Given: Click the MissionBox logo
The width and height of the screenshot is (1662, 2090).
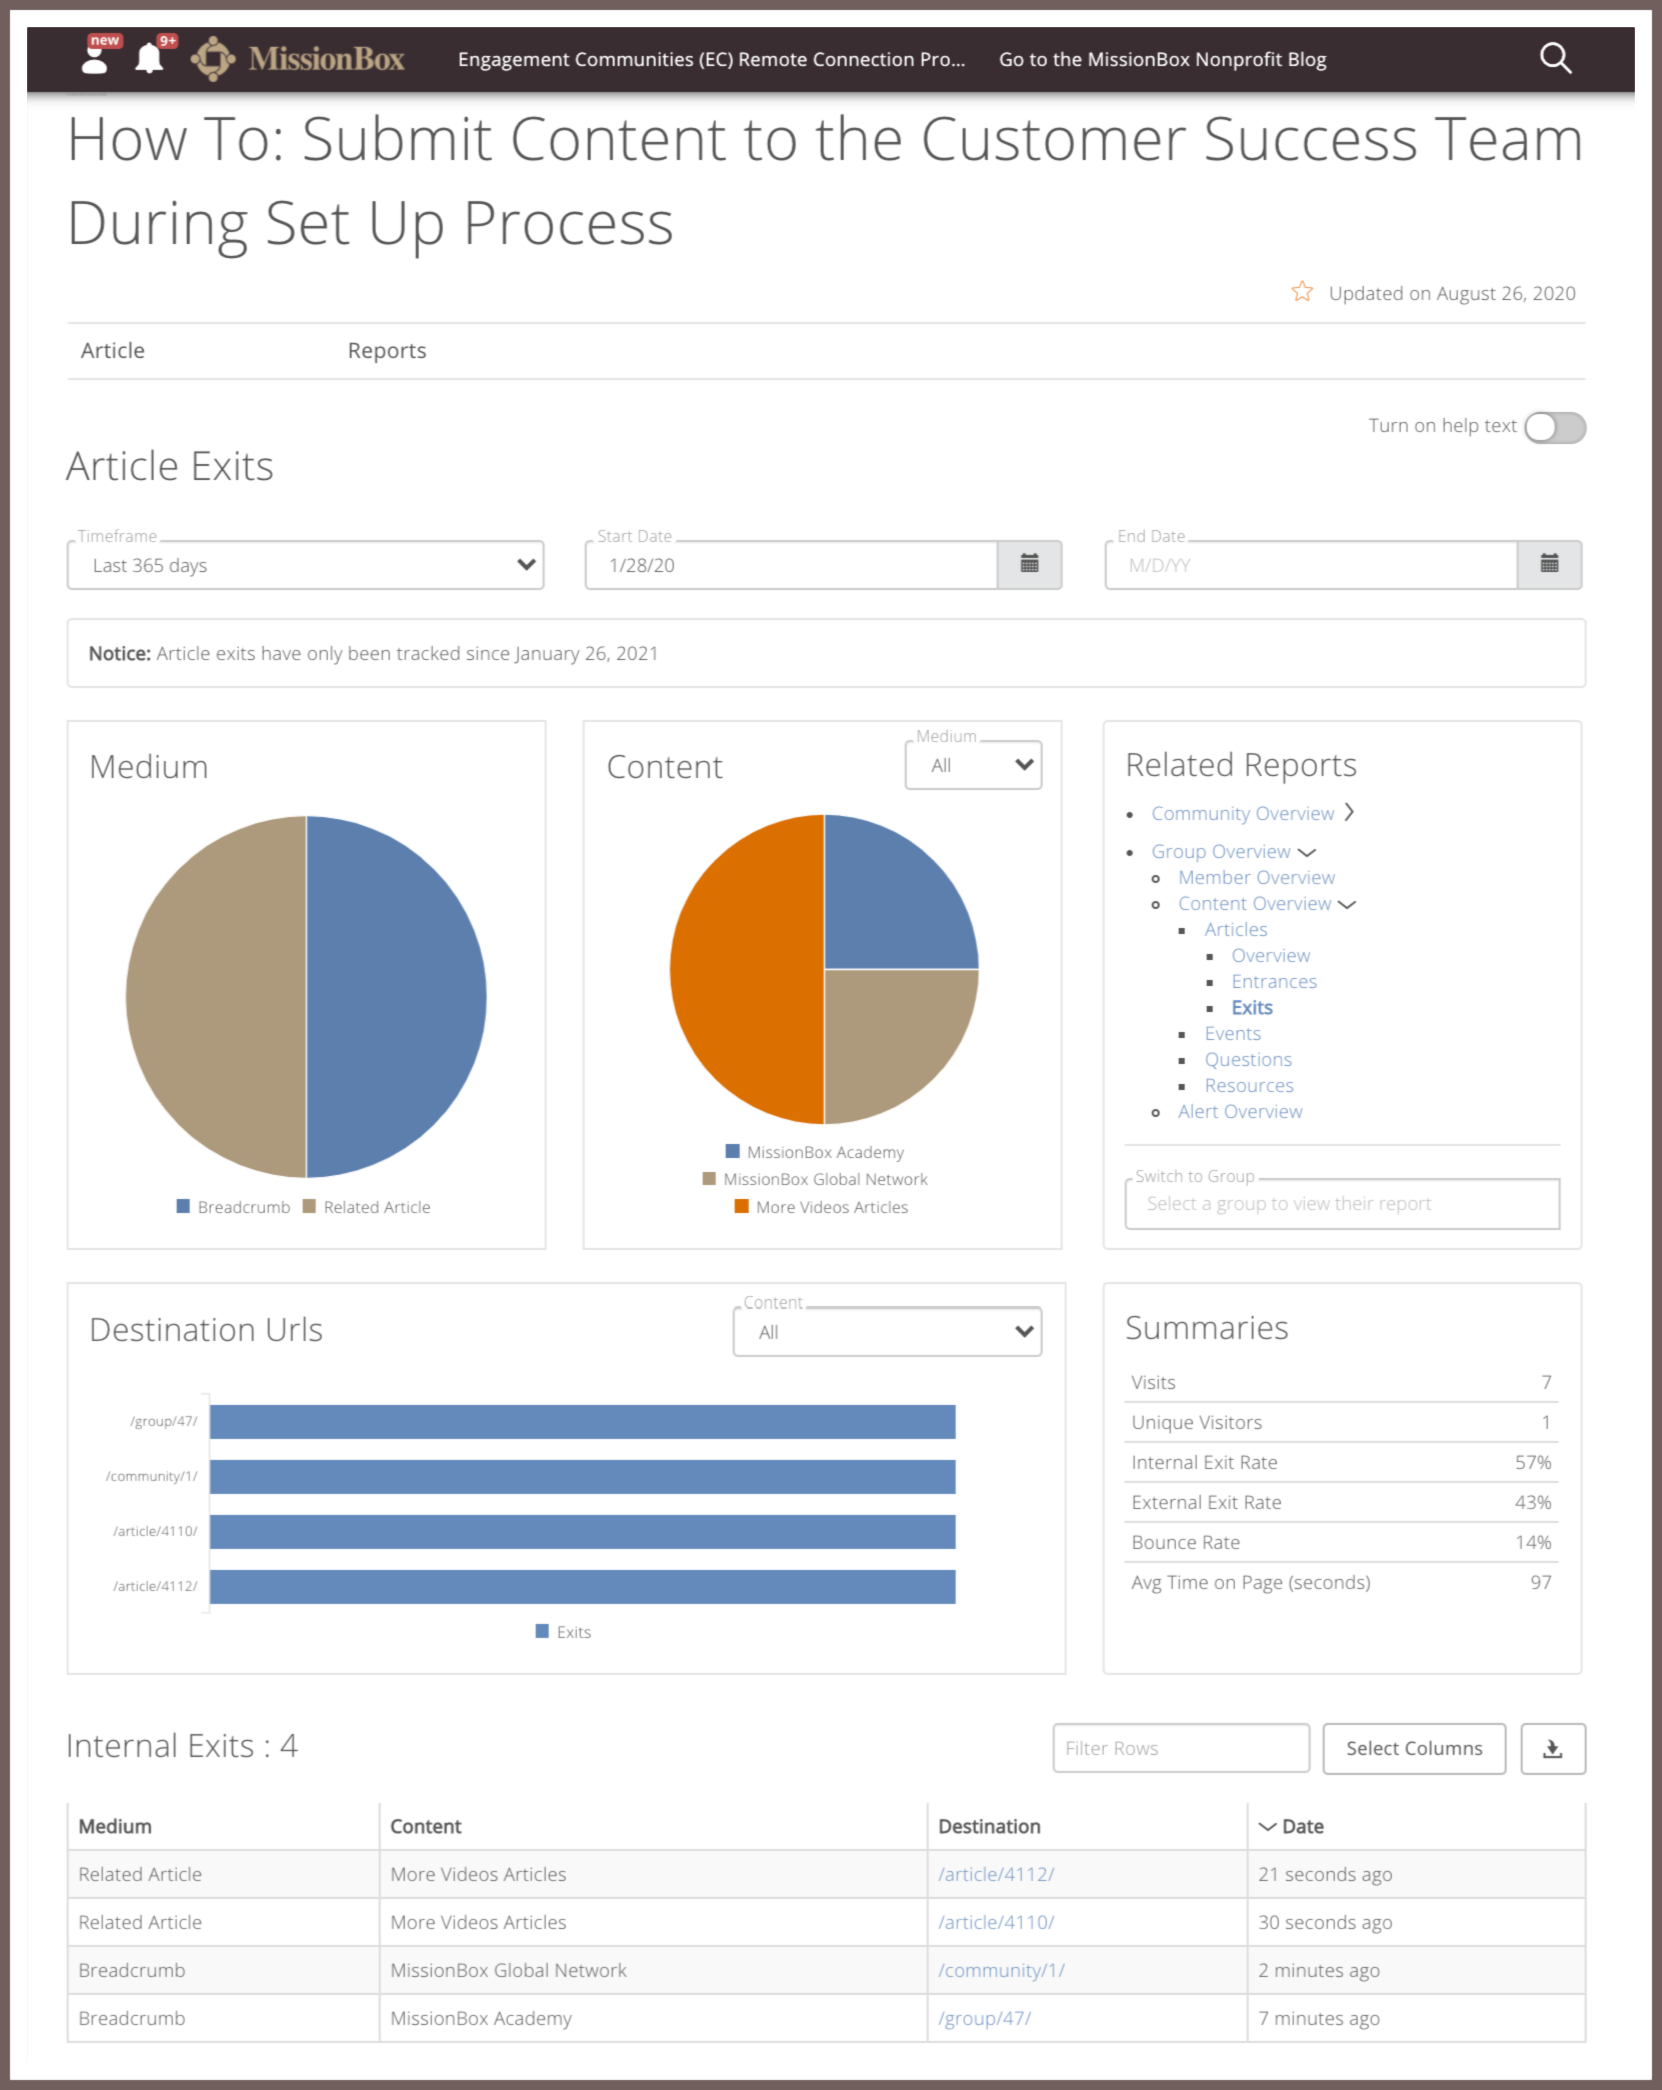Looking at the screenshot, I should 298,59.
